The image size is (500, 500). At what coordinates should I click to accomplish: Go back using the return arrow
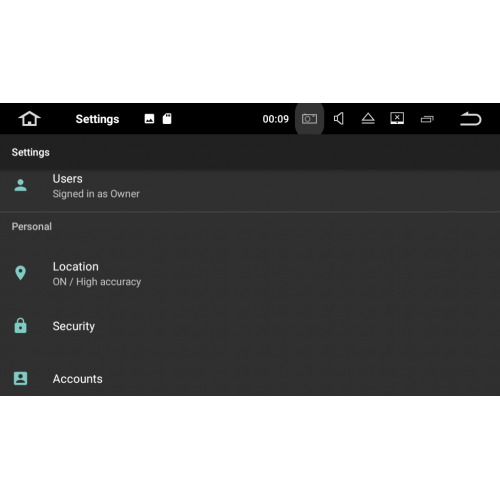click(x=470, y=119)
